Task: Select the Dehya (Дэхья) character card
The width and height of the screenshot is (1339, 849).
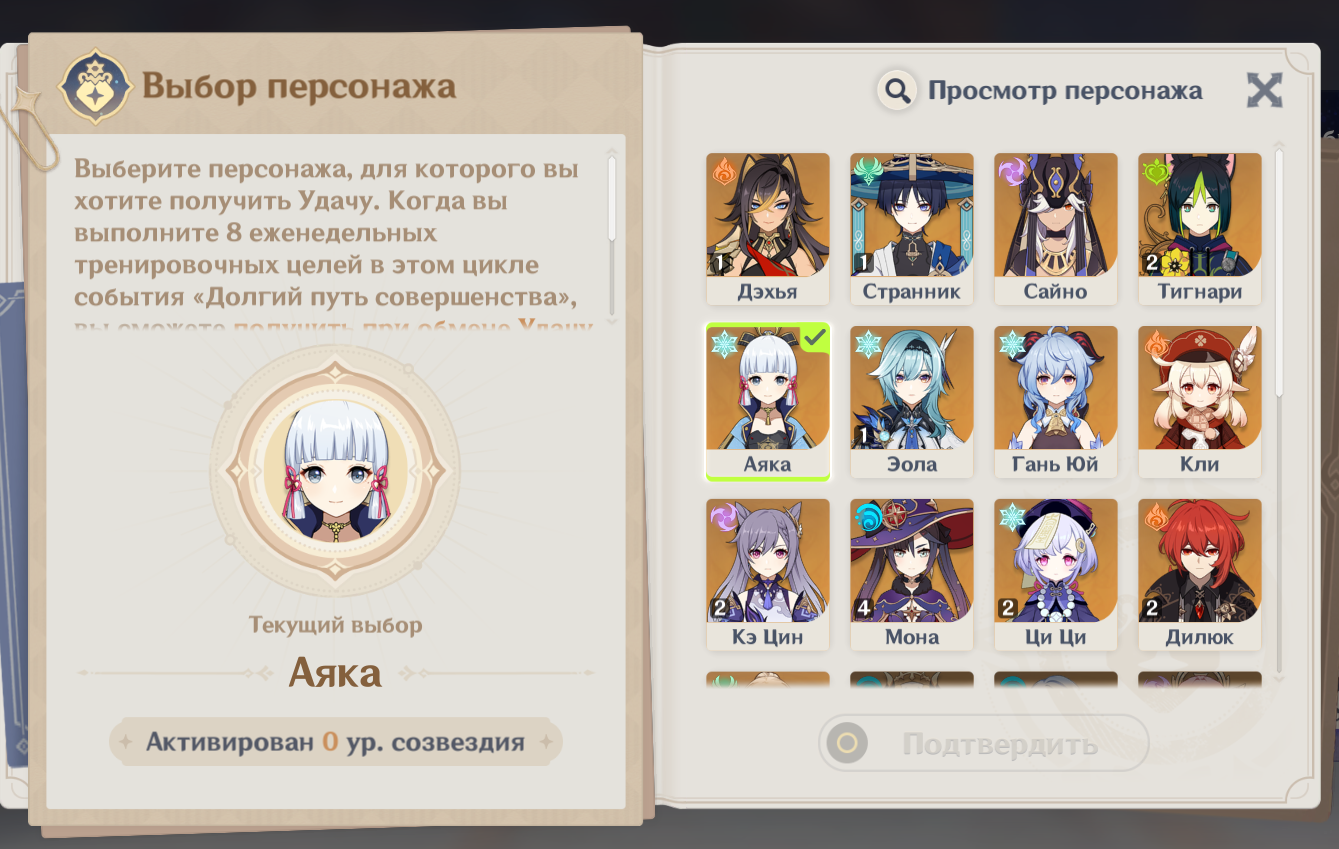Action: (767, 229)
